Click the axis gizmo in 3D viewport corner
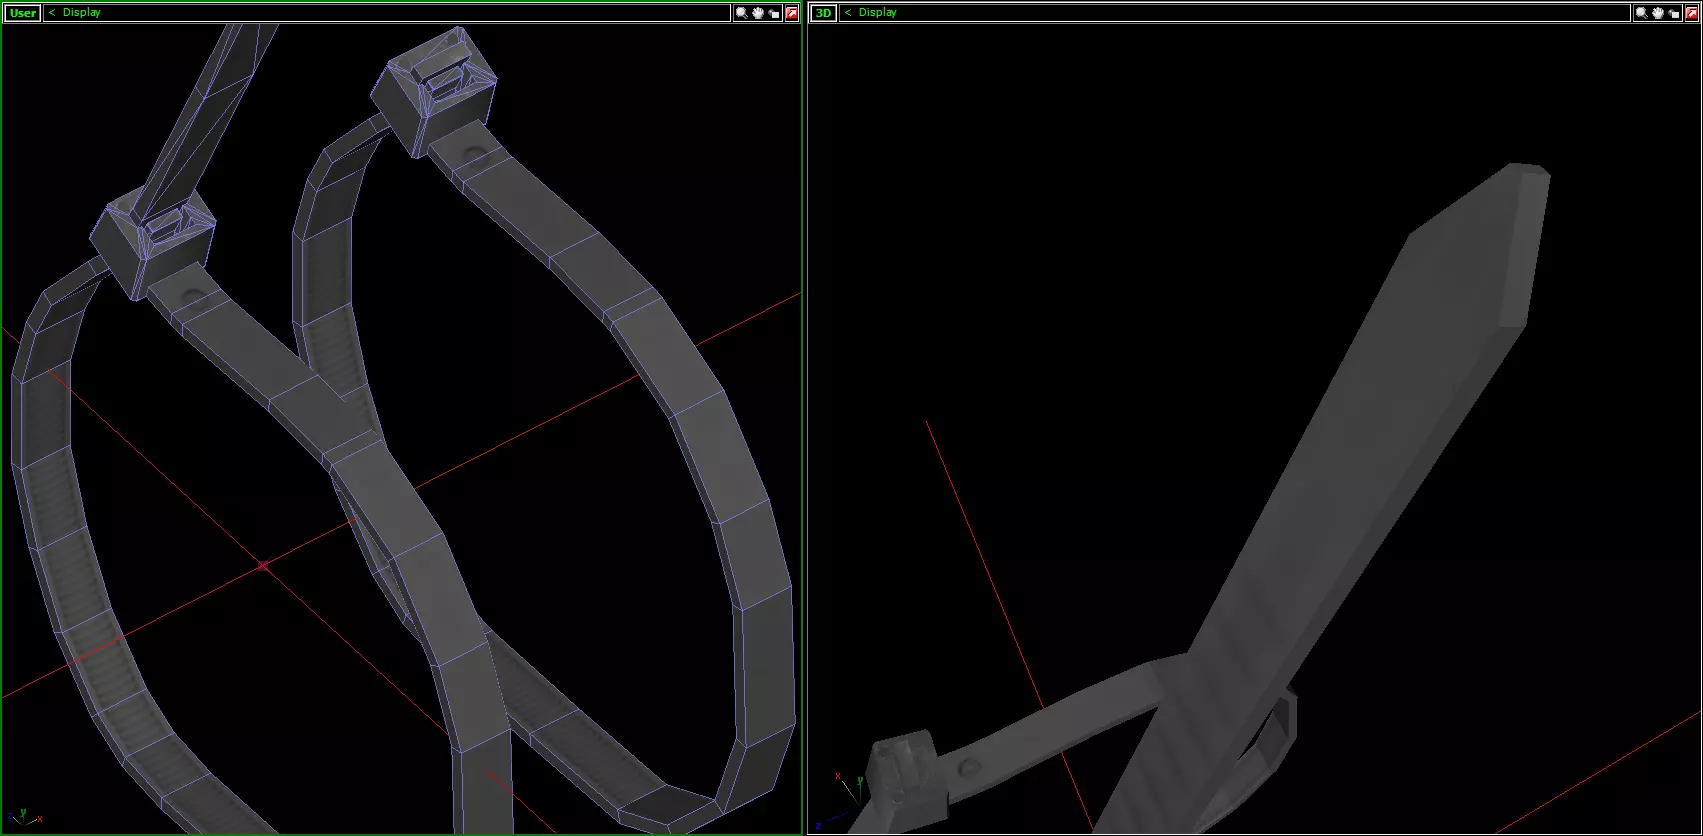 click(x=838, y=802)
